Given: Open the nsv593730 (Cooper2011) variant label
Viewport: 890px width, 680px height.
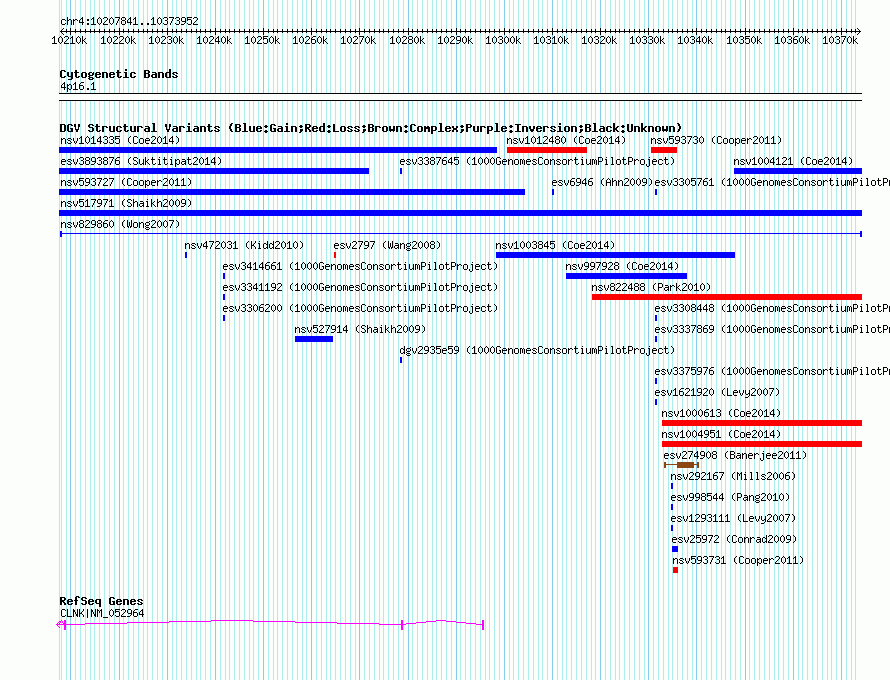Looking at the screenshot, I should click(716, 140).
